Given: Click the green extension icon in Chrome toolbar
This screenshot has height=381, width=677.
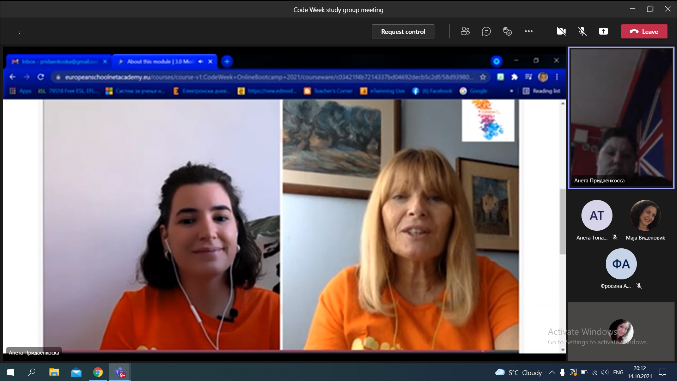Looking at the screenshot, I should 500,77.
